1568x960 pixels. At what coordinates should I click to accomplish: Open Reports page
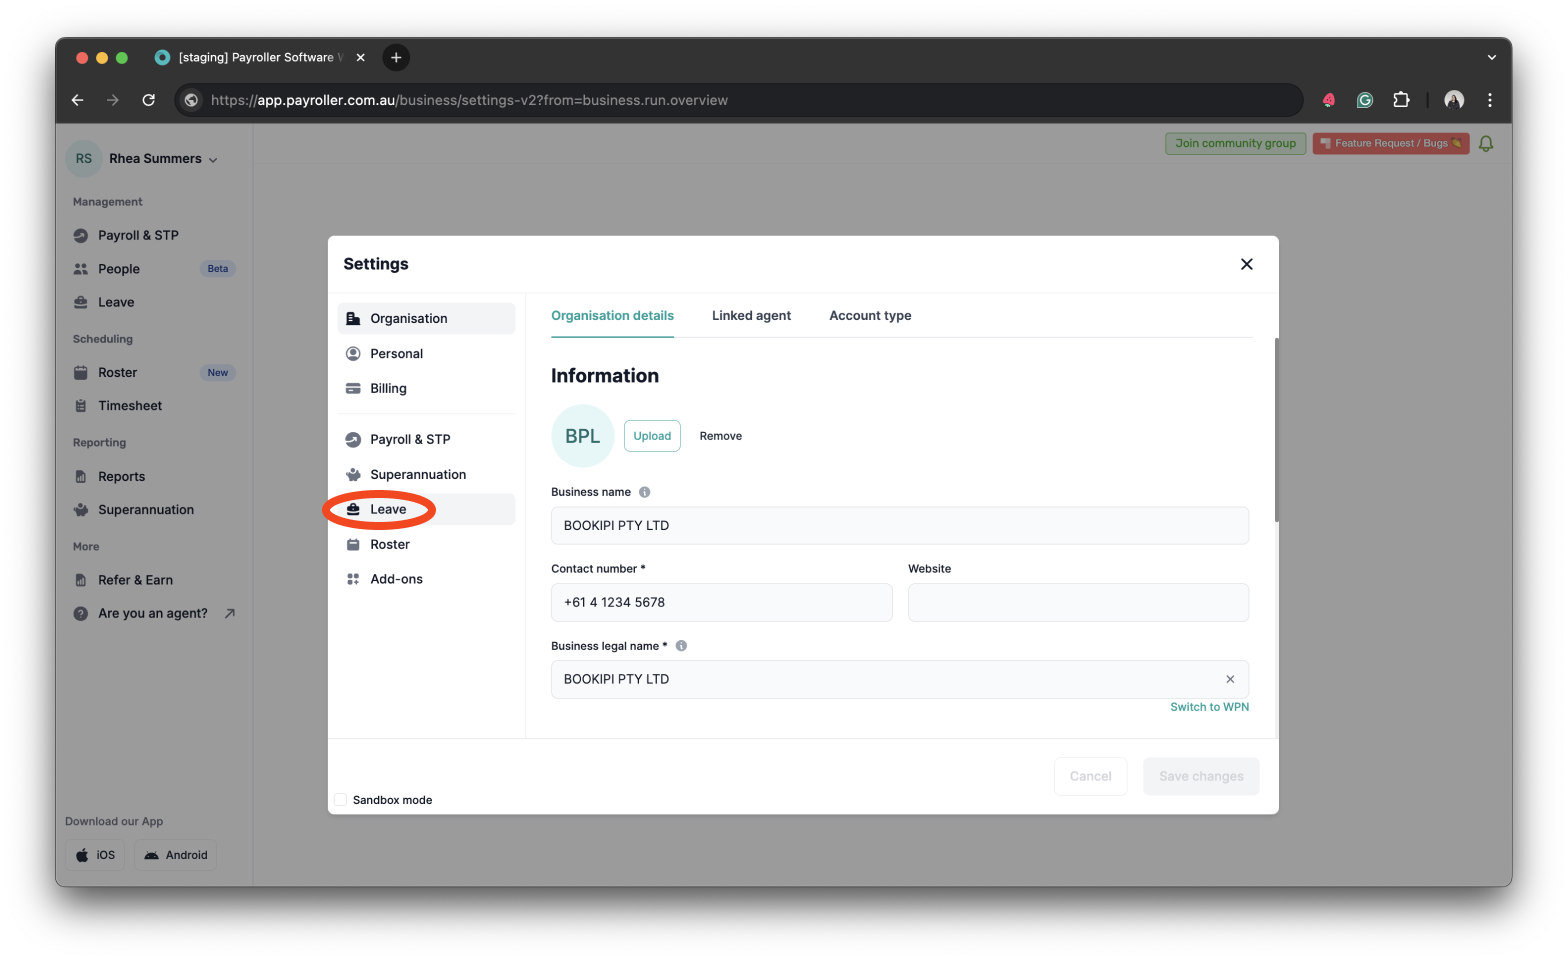[x=121, y=477]
